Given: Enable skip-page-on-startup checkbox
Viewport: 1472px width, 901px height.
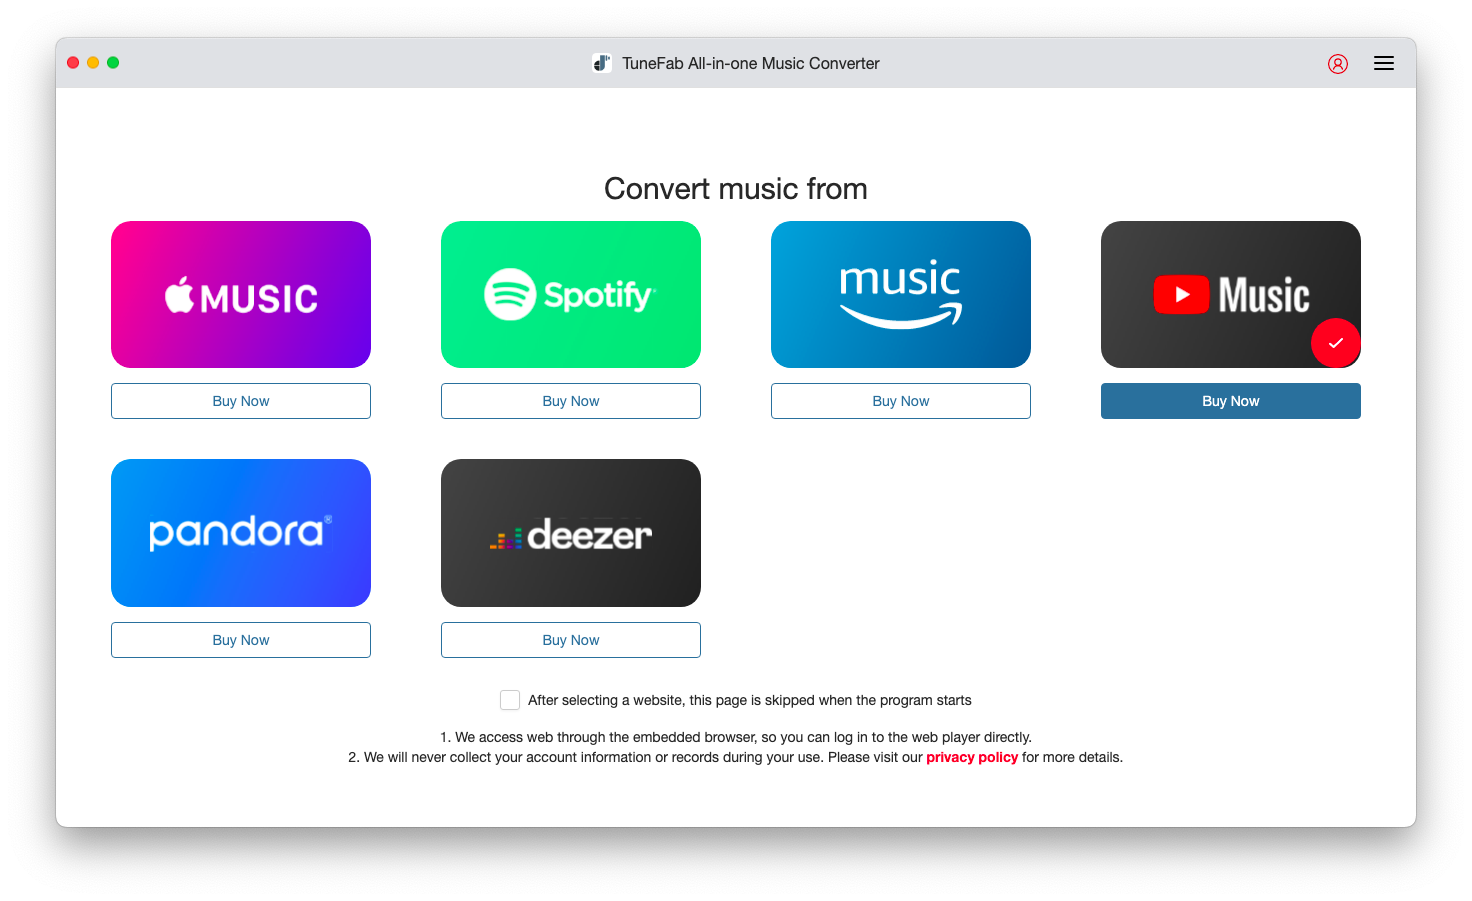Looking at the screenshot, I should click(510, 700).
